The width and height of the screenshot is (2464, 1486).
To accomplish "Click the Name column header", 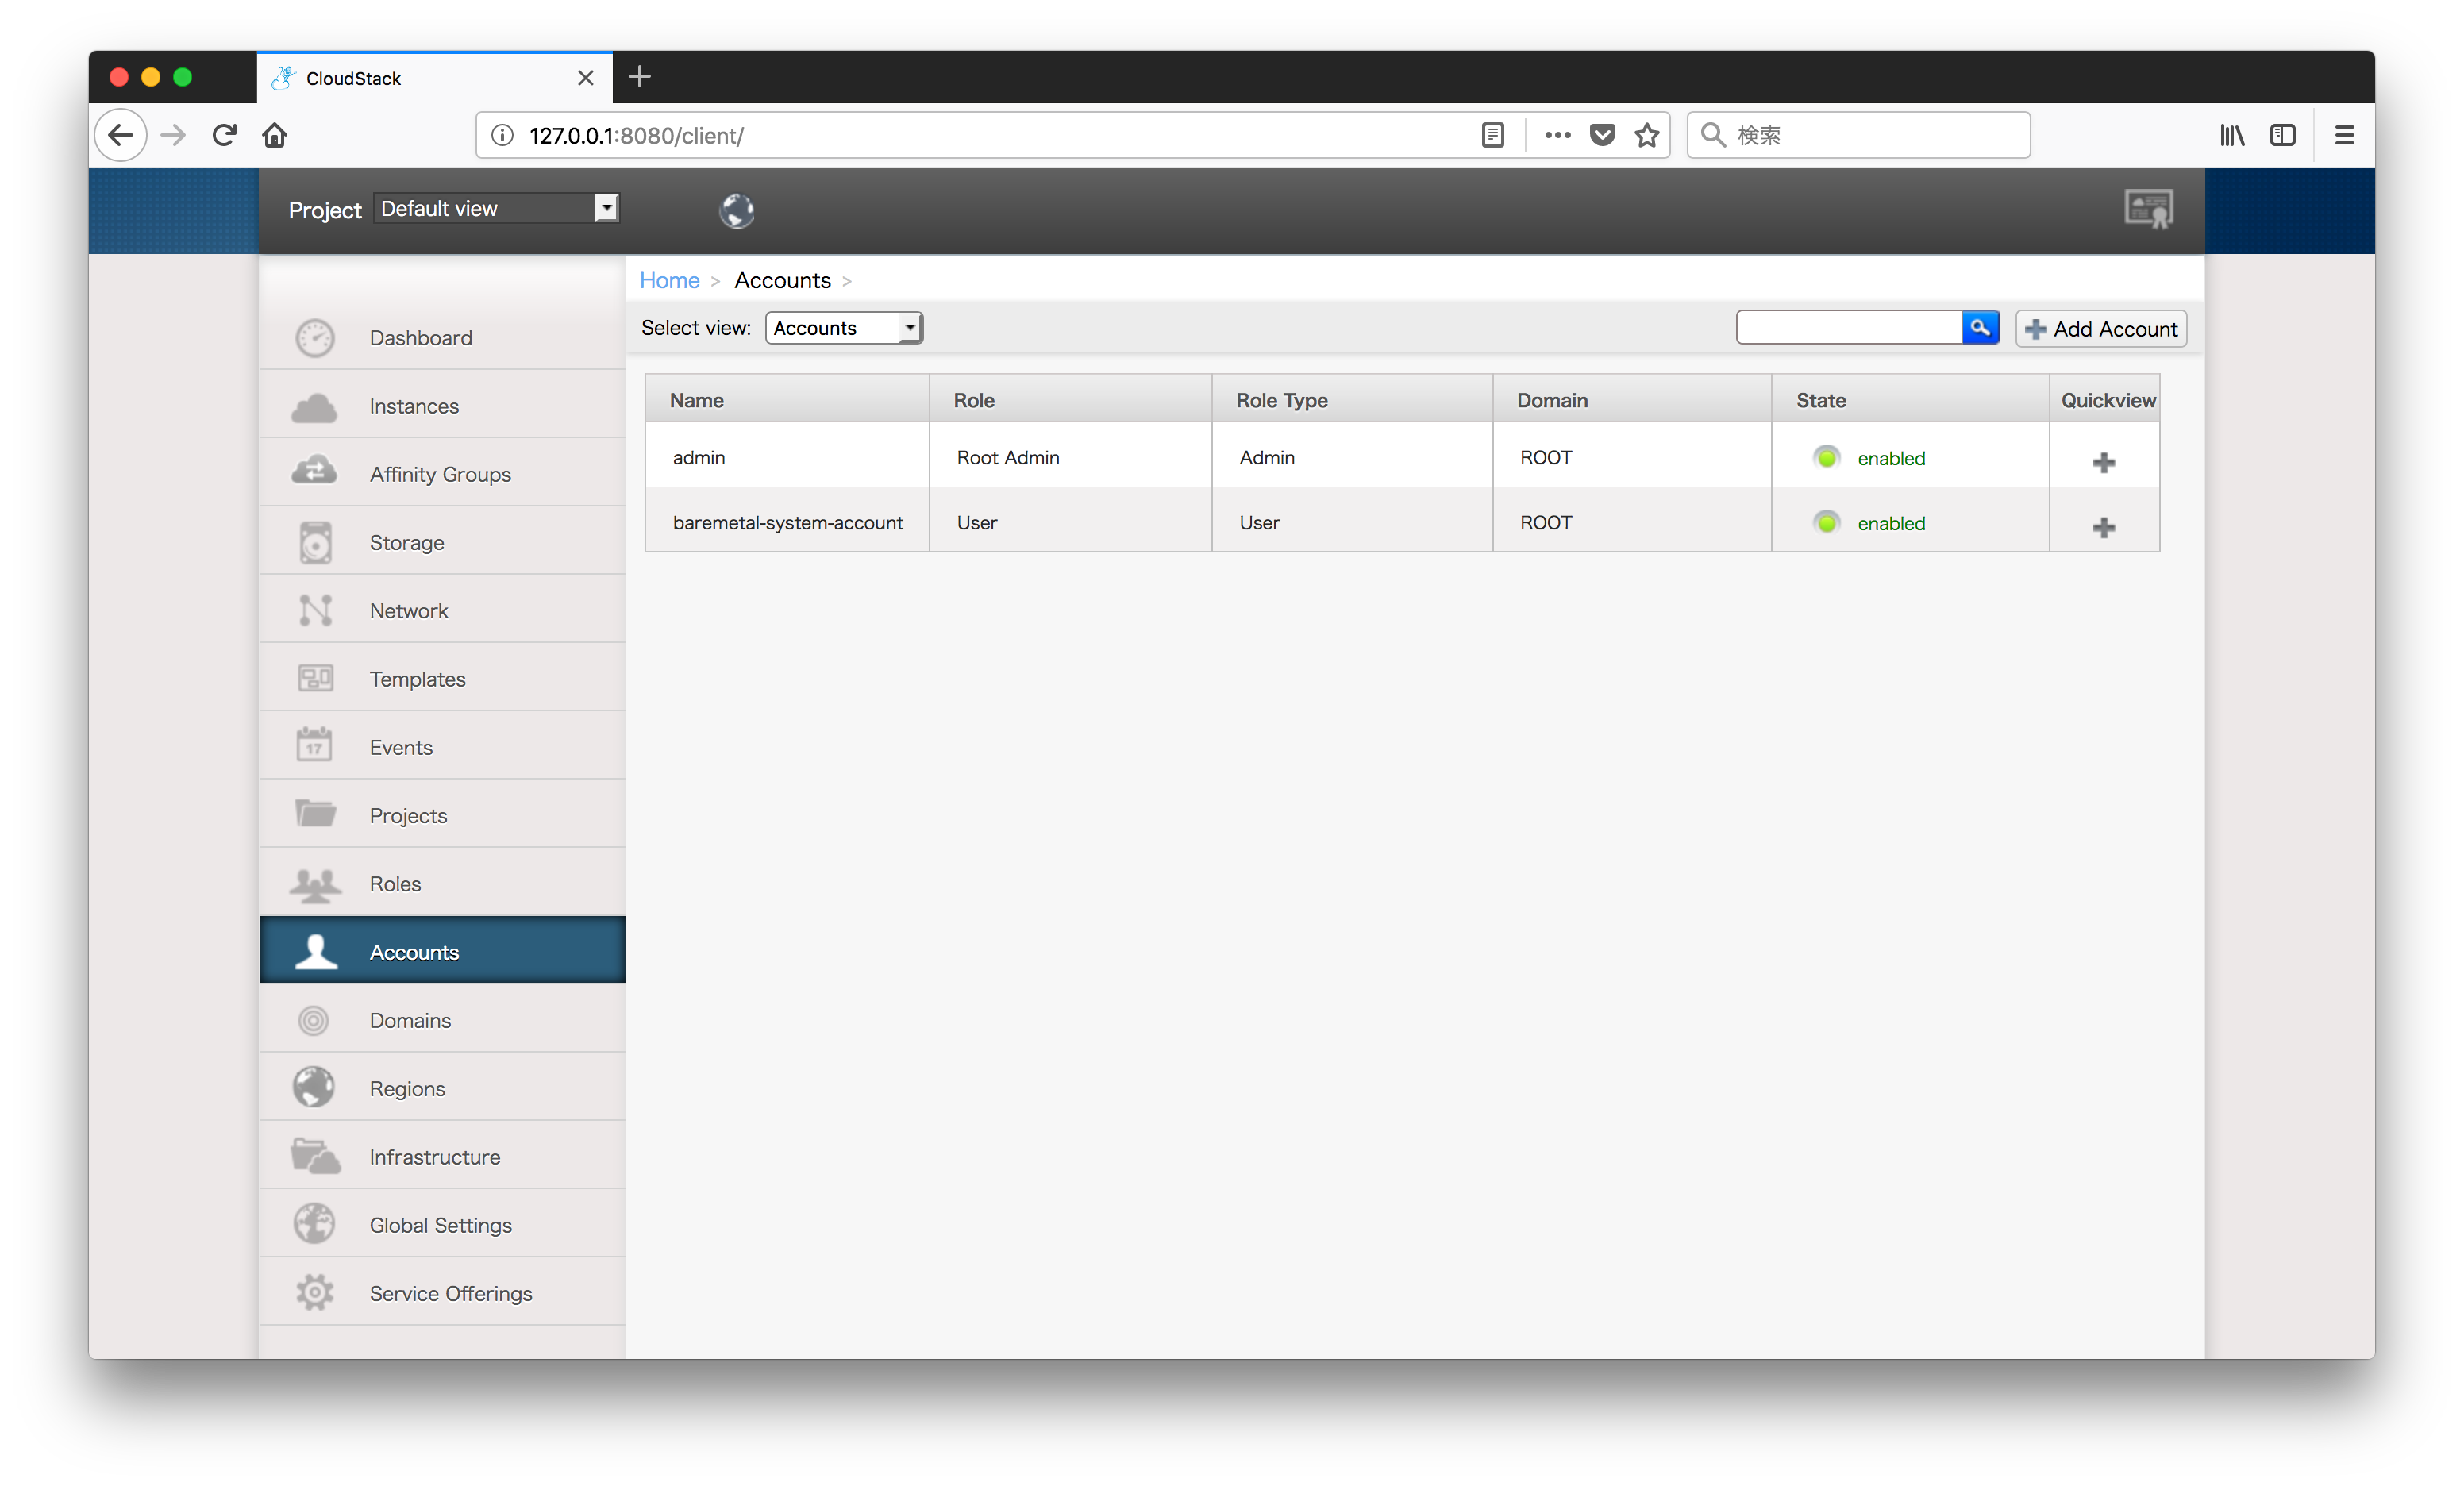I will (787, 400).
